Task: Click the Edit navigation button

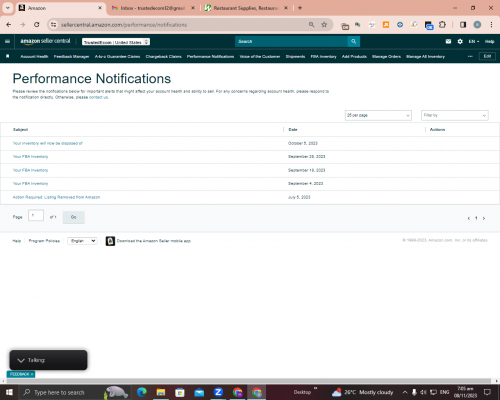Action: pos(487,56)
